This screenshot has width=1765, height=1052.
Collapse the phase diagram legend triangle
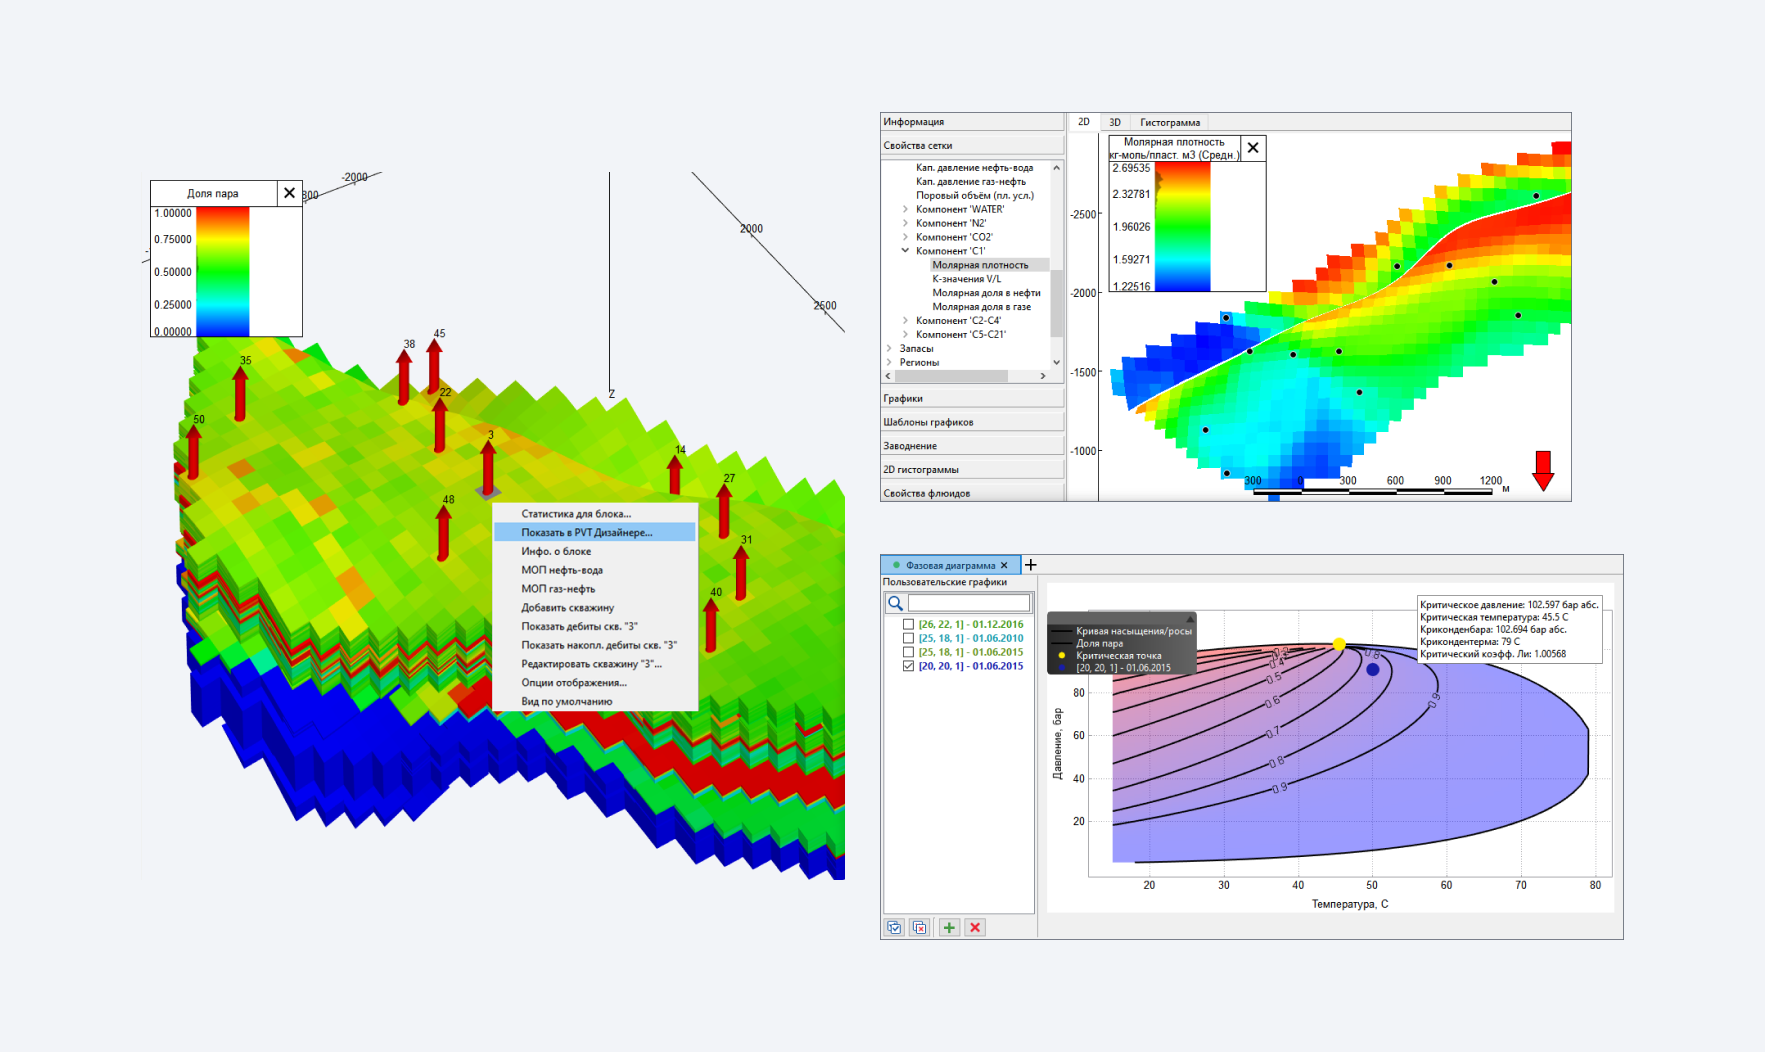click(1189, 619)
